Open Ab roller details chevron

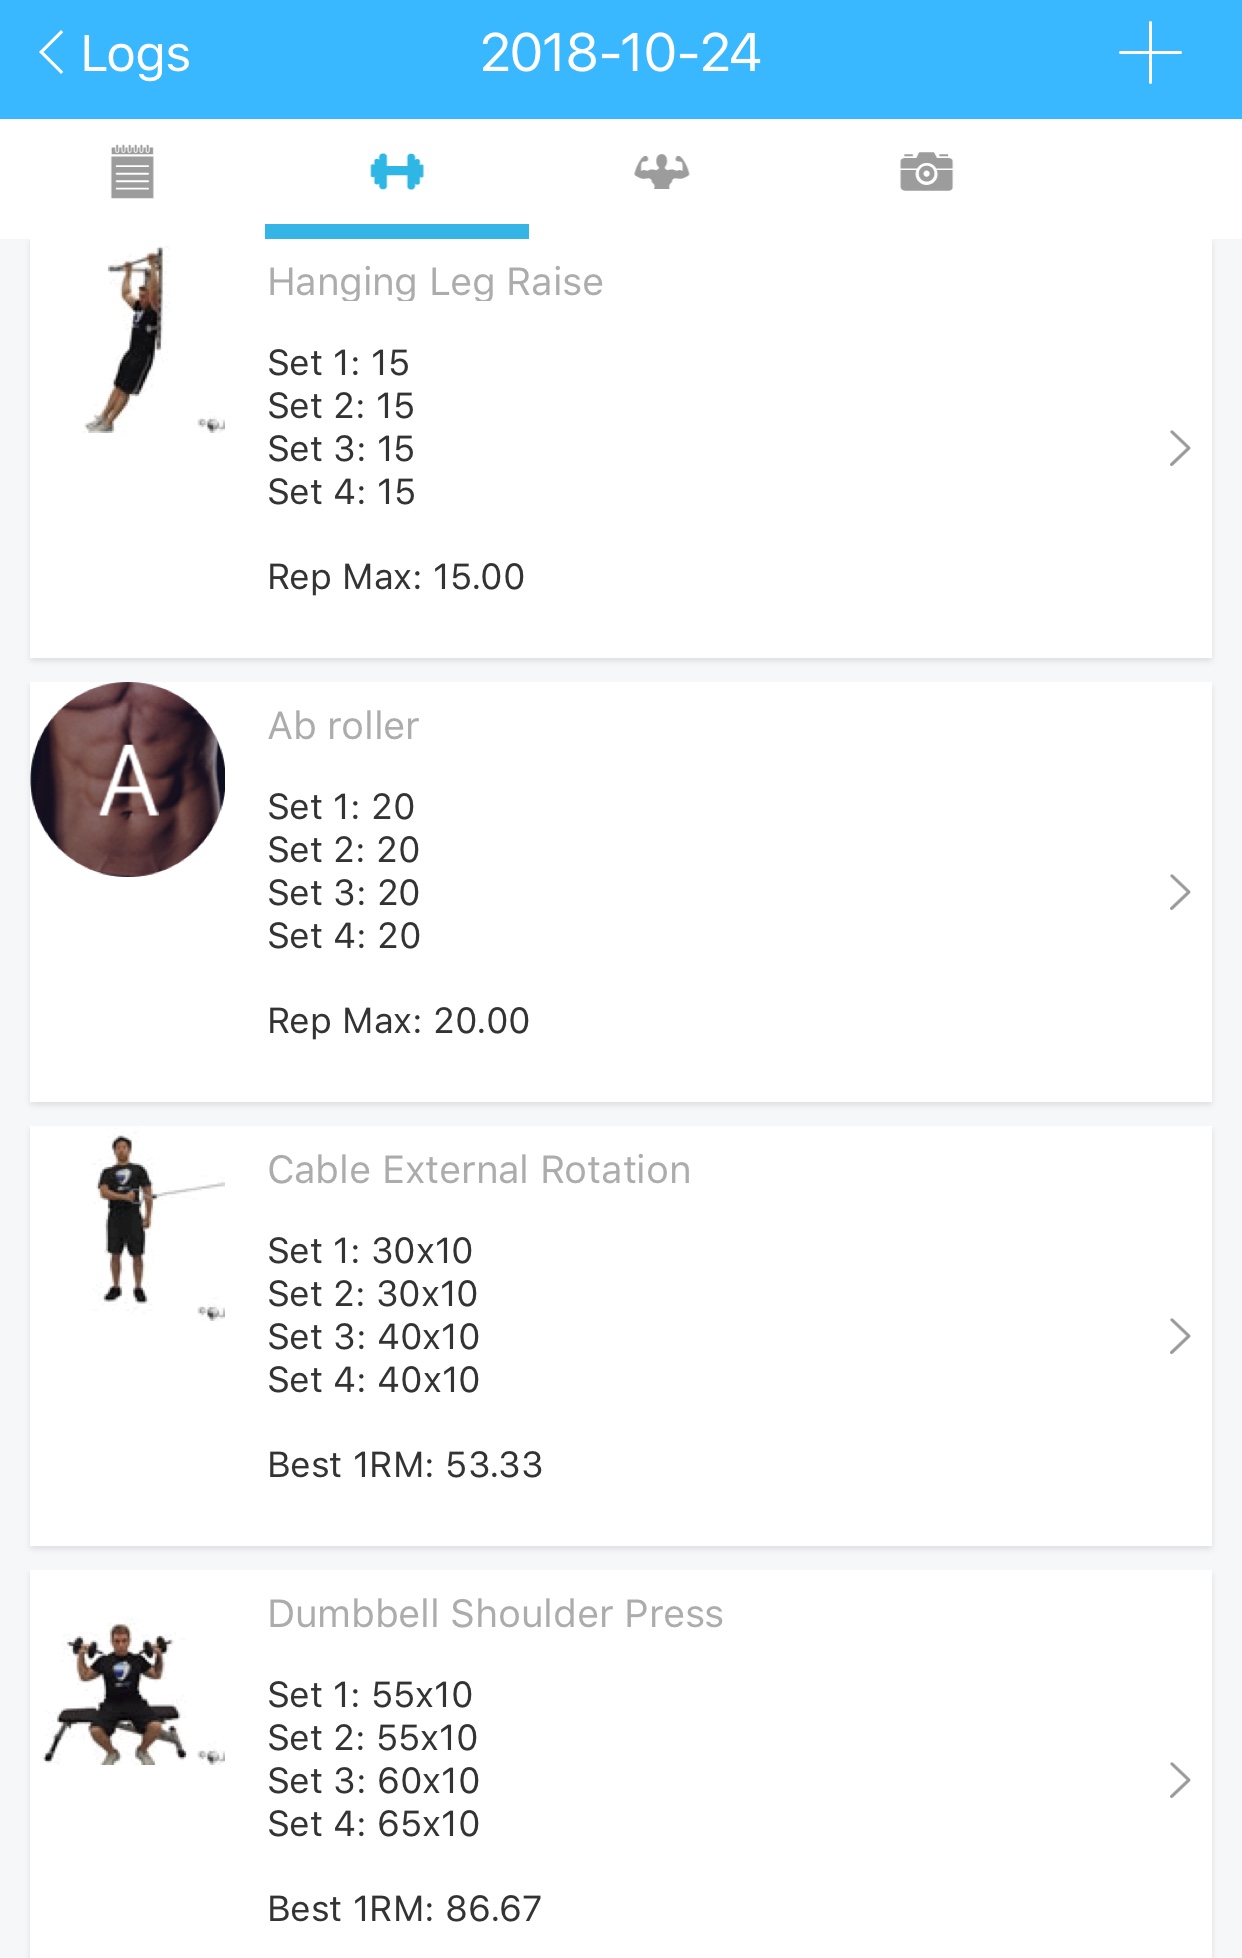click(x=1179, y=892)
